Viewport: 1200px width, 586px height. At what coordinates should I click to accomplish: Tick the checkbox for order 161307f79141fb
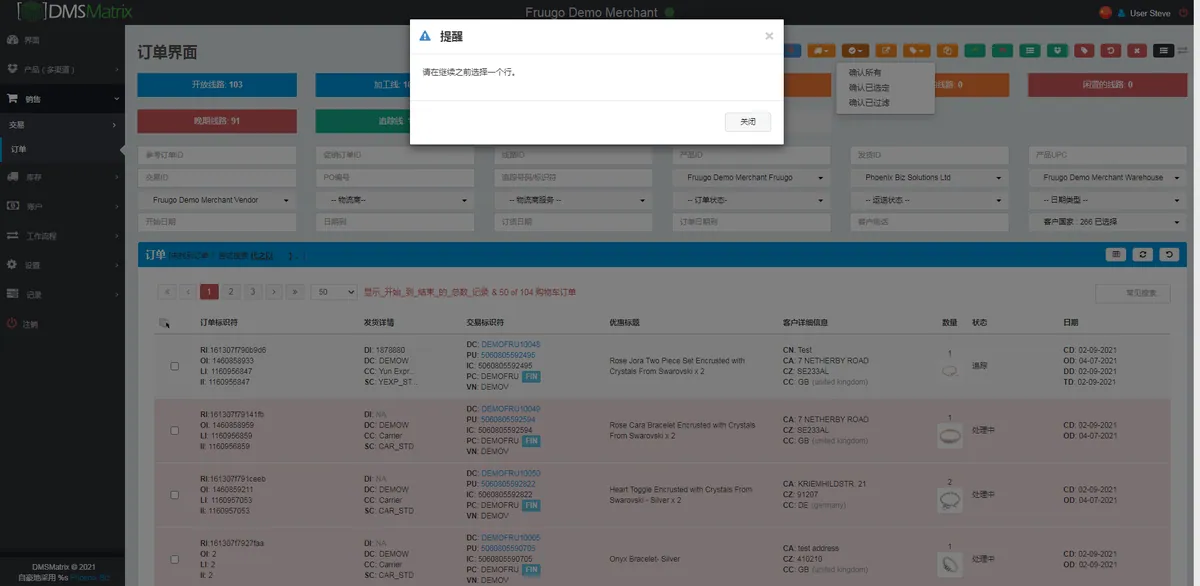click(x=174, y=430)
